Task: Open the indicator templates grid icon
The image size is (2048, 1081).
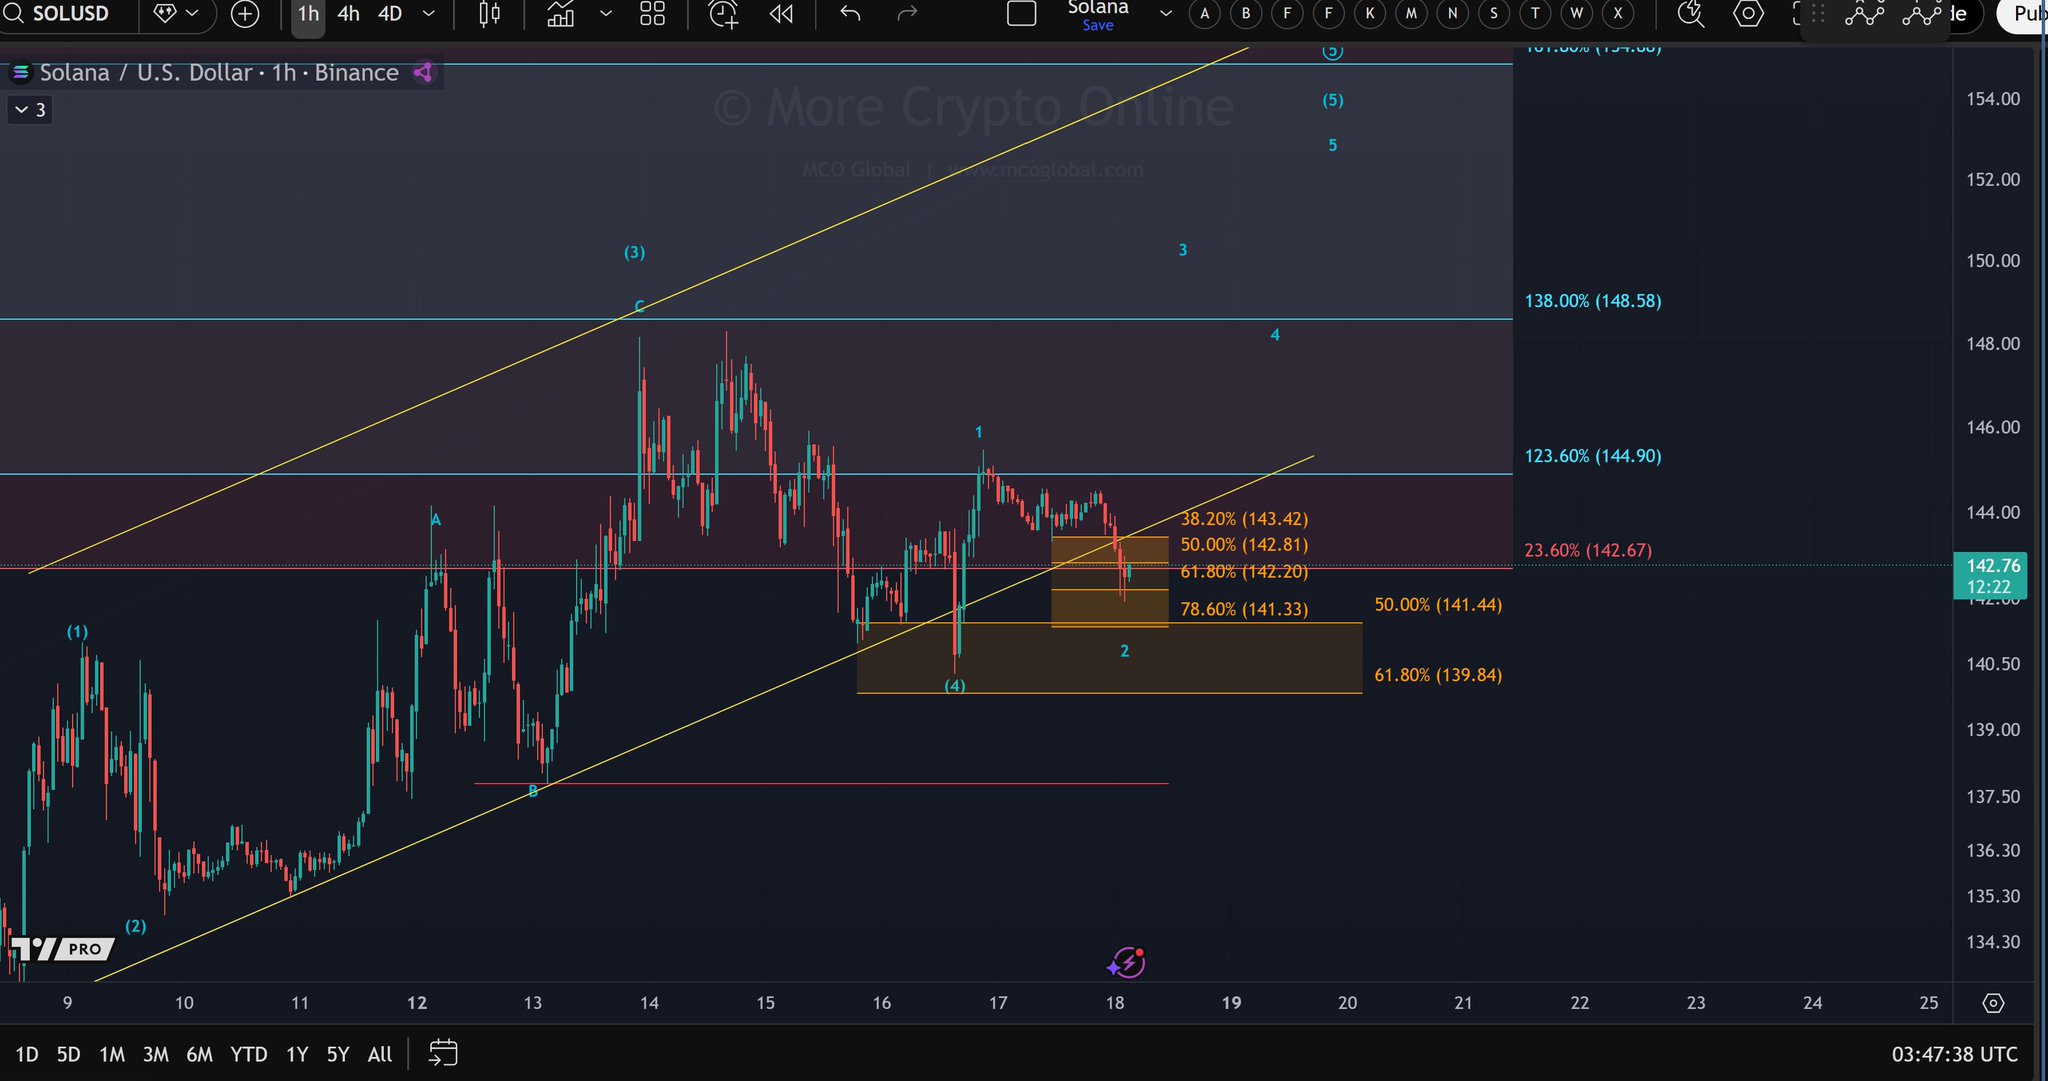Action: (652, 14)
